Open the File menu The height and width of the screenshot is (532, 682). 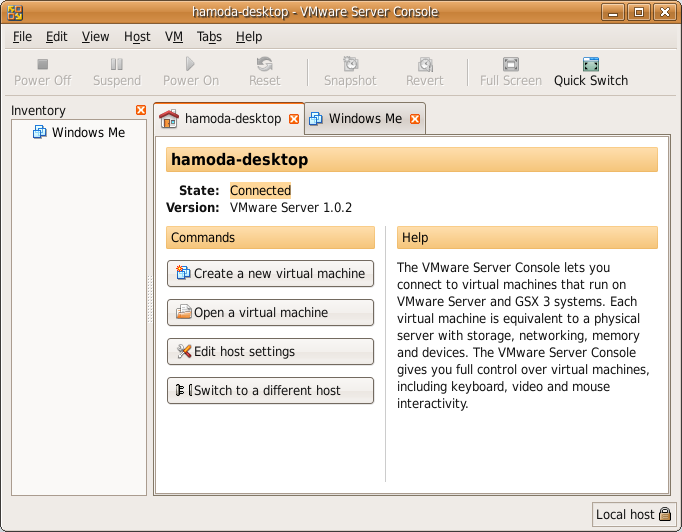(x=22, y=36)
